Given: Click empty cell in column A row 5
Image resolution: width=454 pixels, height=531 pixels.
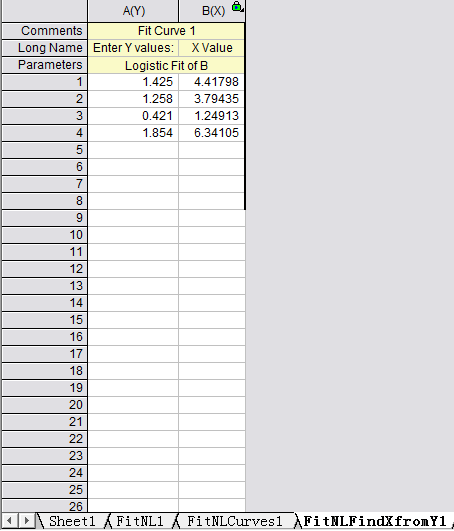Looking at the screenshot, I should coord(133,150).
